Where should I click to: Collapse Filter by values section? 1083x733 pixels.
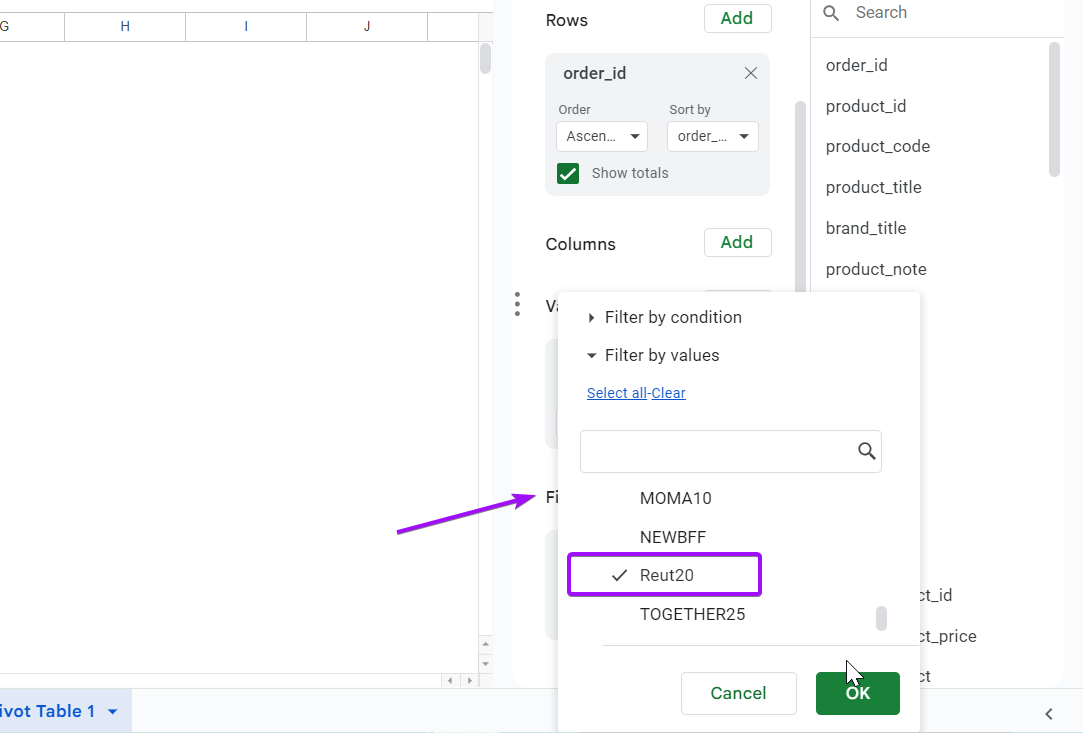(653, 355)
